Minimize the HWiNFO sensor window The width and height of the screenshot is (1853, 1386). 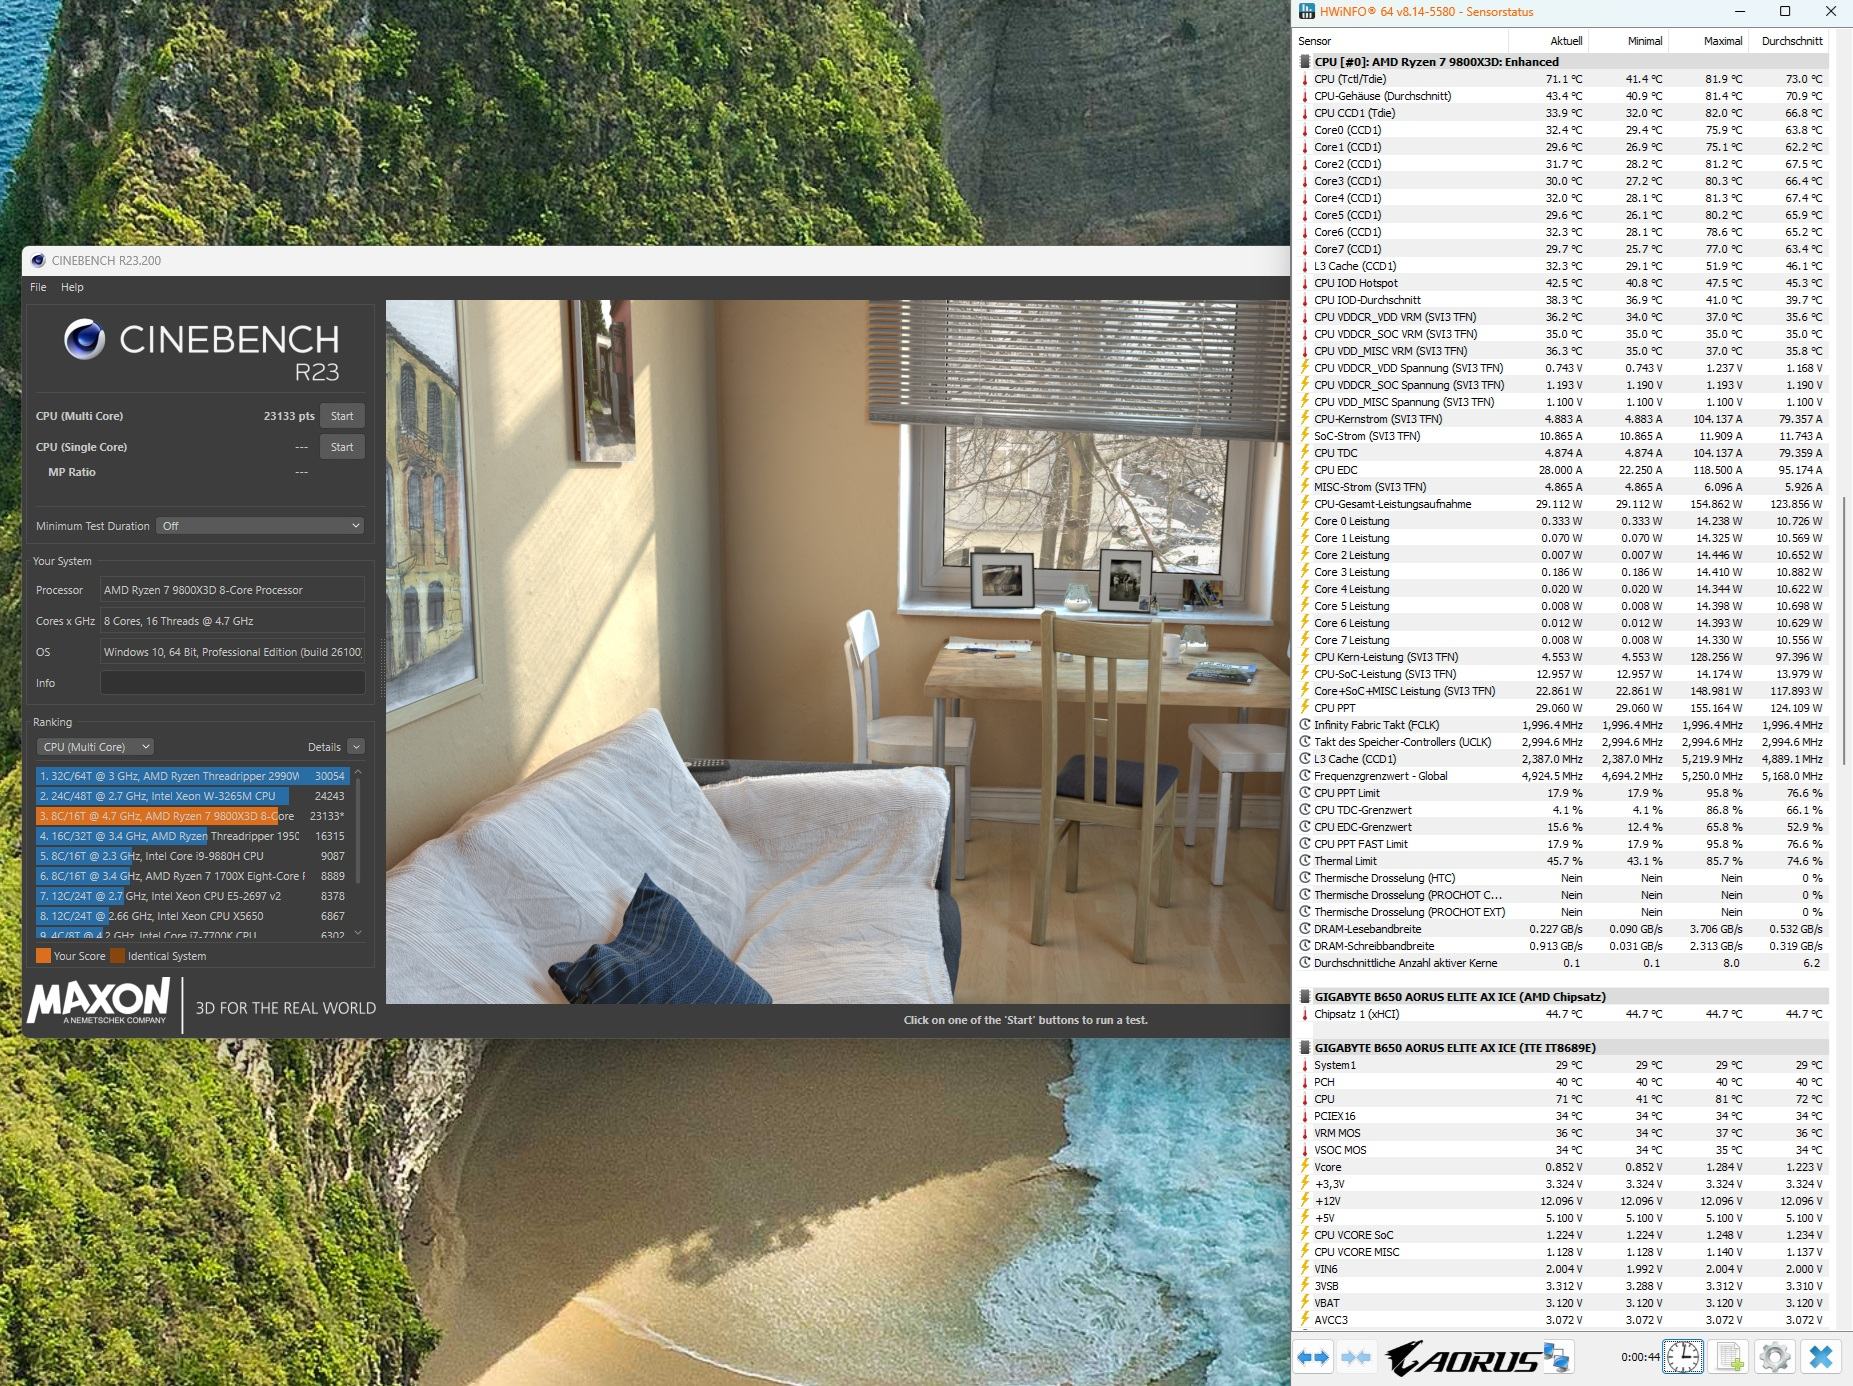[1740, 12]
